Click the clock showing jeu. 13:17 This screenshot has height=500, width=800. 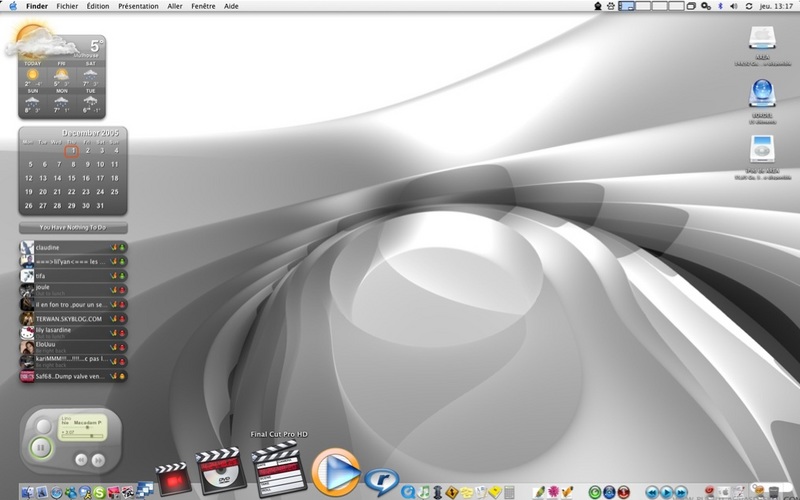776,6
